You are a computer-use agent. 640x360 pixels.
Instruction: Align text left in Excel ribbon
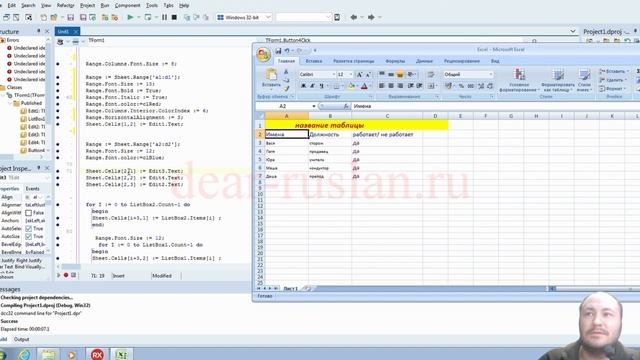click(x=382, y=86)
